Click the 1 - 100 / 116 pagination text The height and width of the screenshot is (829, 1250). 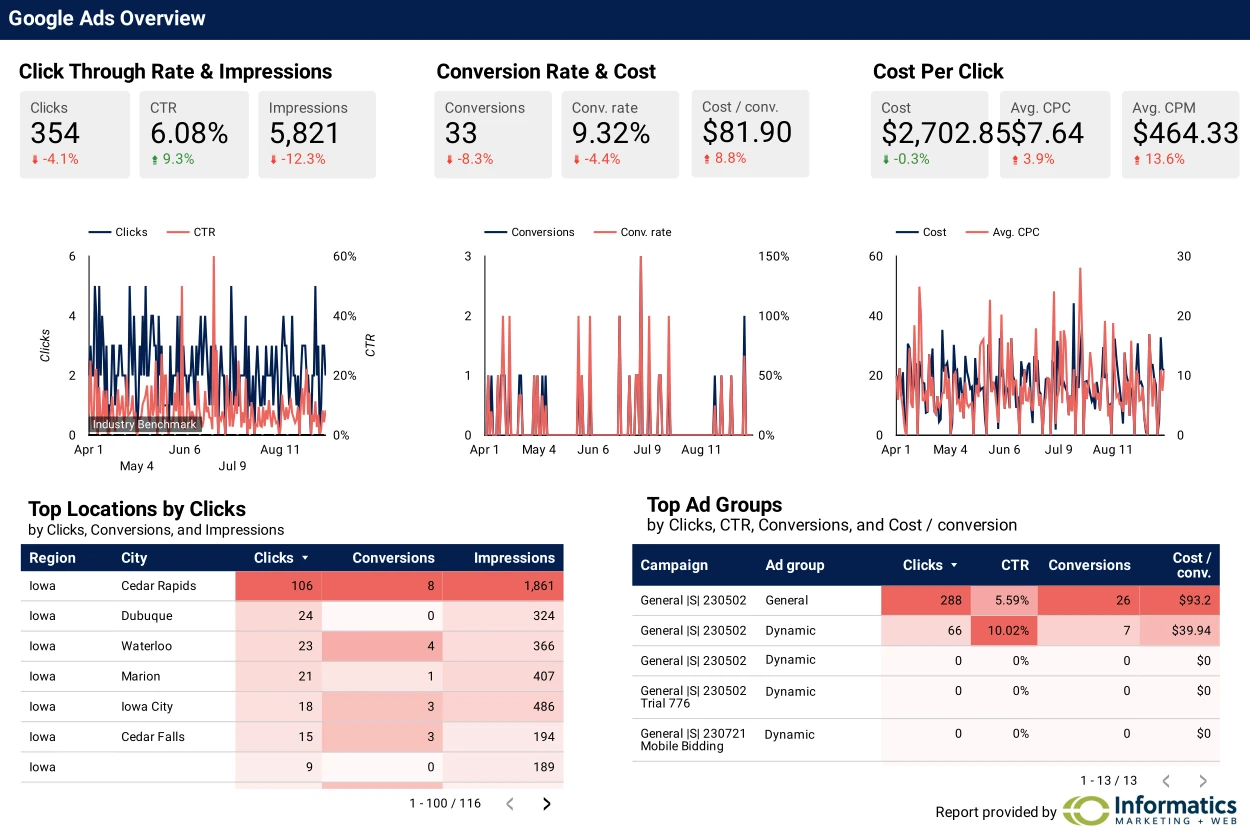pyautogui.click(x=445, y=803)
